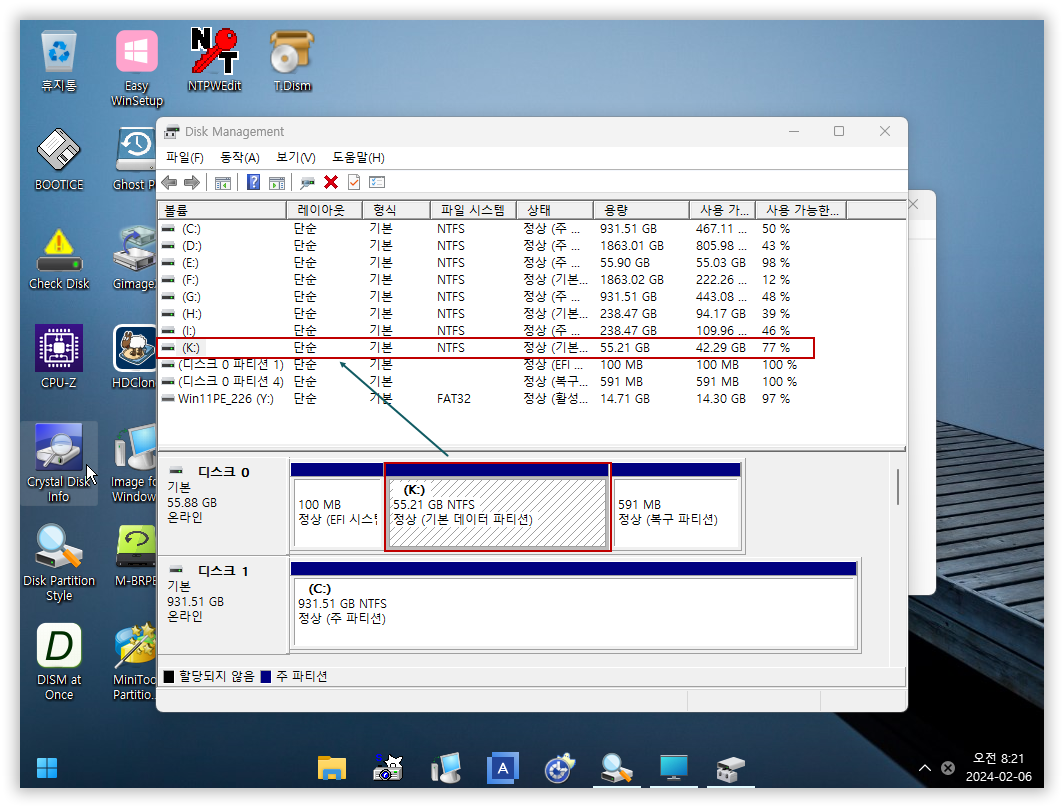Select the (F:) volume row
The width and height of the screenshot is (1064, 808).
(486, 280)
